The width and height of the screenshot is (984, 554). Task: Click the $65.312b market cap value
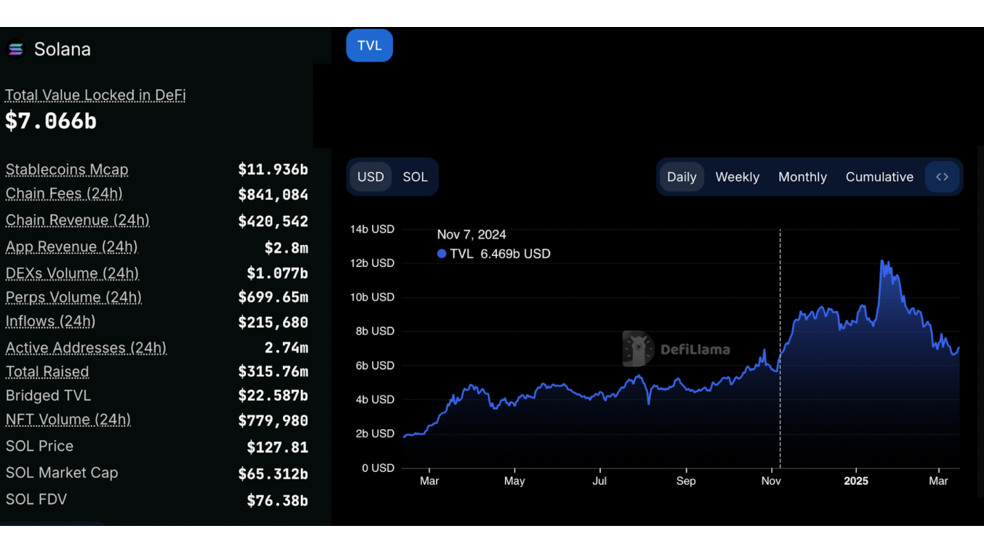point(273,474)
